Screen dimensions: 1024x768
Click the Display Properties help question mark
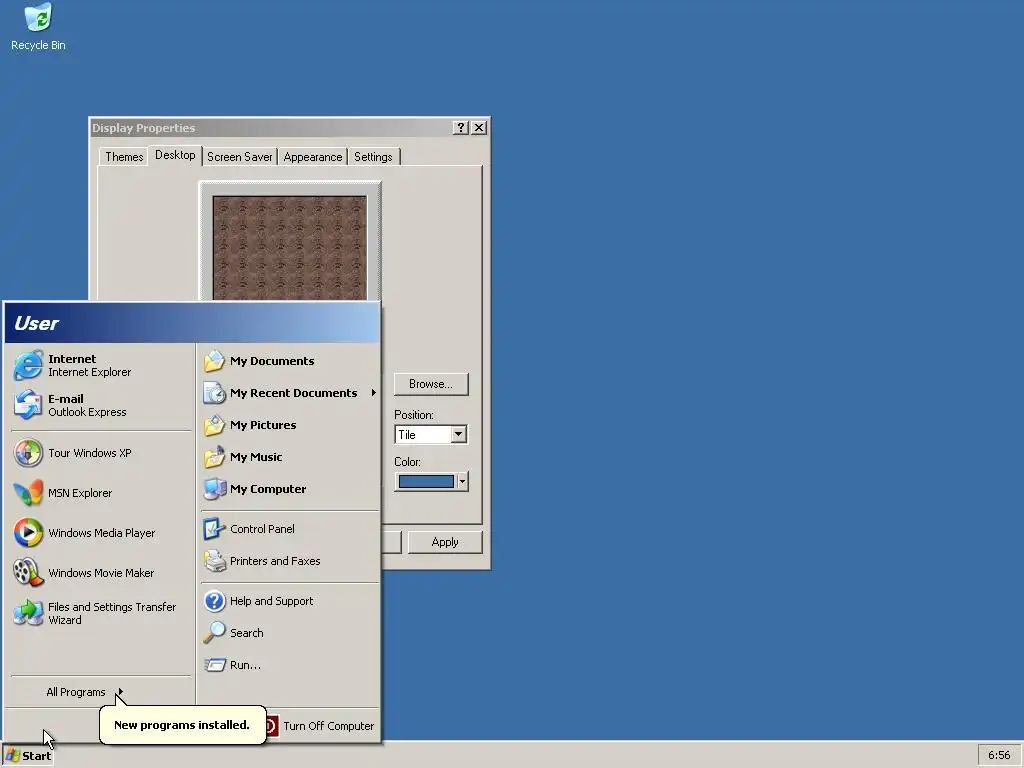tap(460, 127)
